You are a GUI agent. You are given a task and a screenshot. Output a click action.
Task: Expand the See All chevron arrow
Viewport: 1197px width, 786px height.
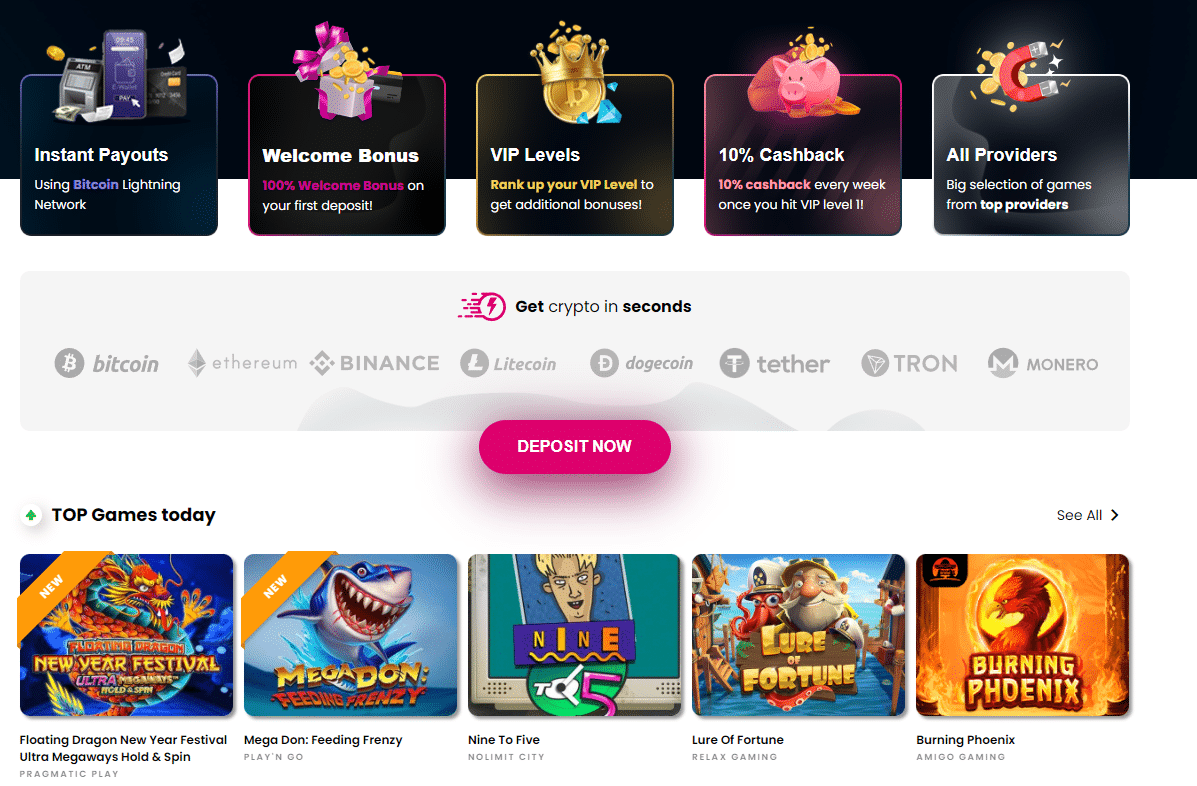(x=1115, y=515)
